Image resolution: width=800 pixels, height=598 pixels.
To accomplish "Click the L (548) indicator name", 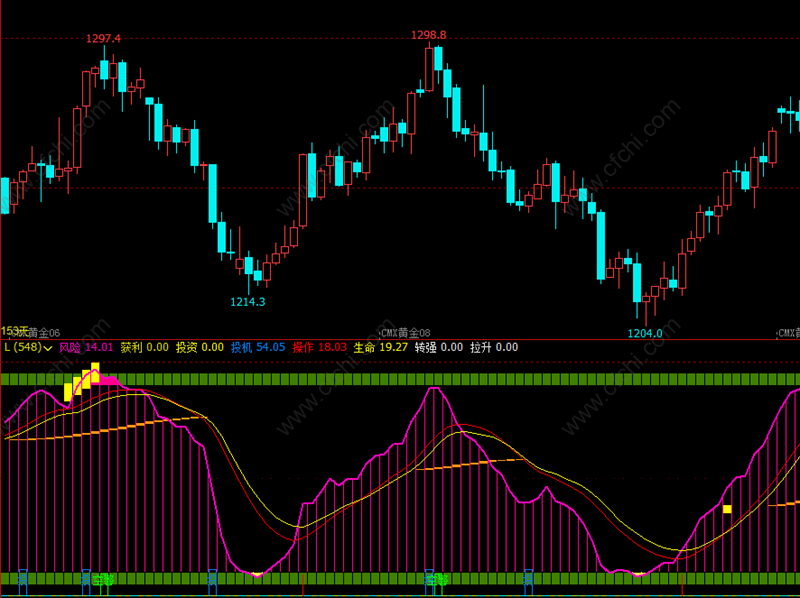I will 23,347.
